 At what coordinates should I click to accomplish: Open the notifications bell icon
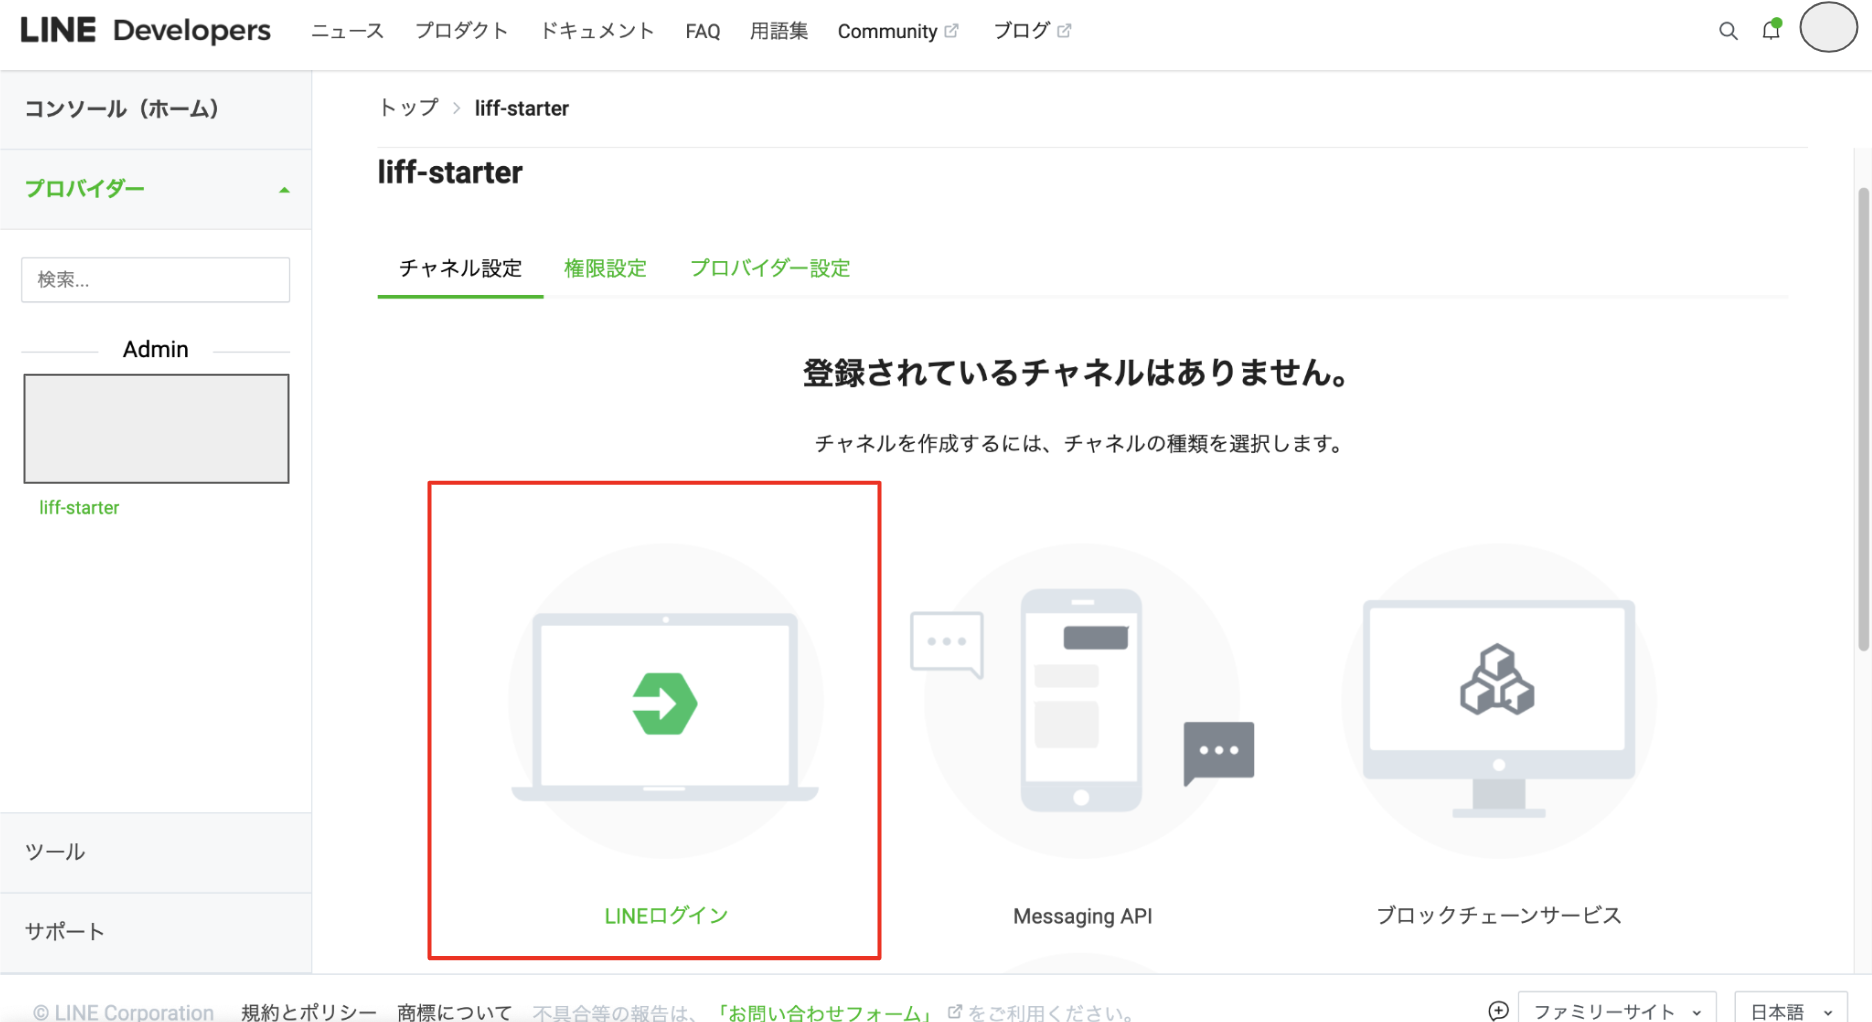[x=1771, y=31]
